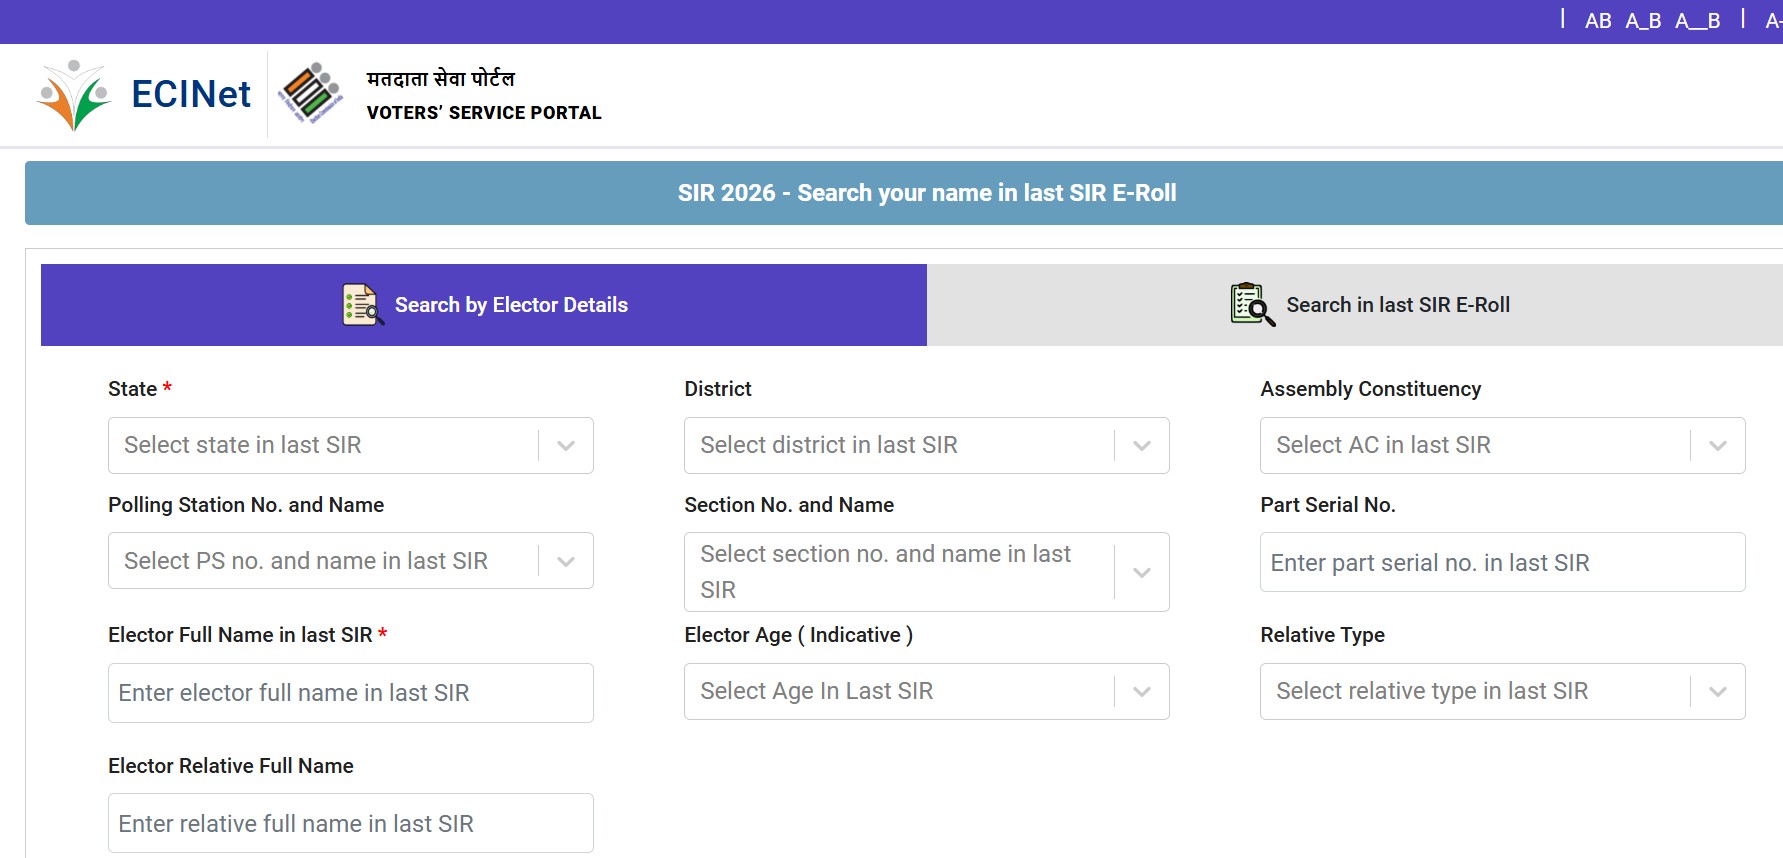Screen dimensions: 1783x858
Task: Switch to Search by Elector Details tab
Action: pyautogui.click(x=484, y=305)
